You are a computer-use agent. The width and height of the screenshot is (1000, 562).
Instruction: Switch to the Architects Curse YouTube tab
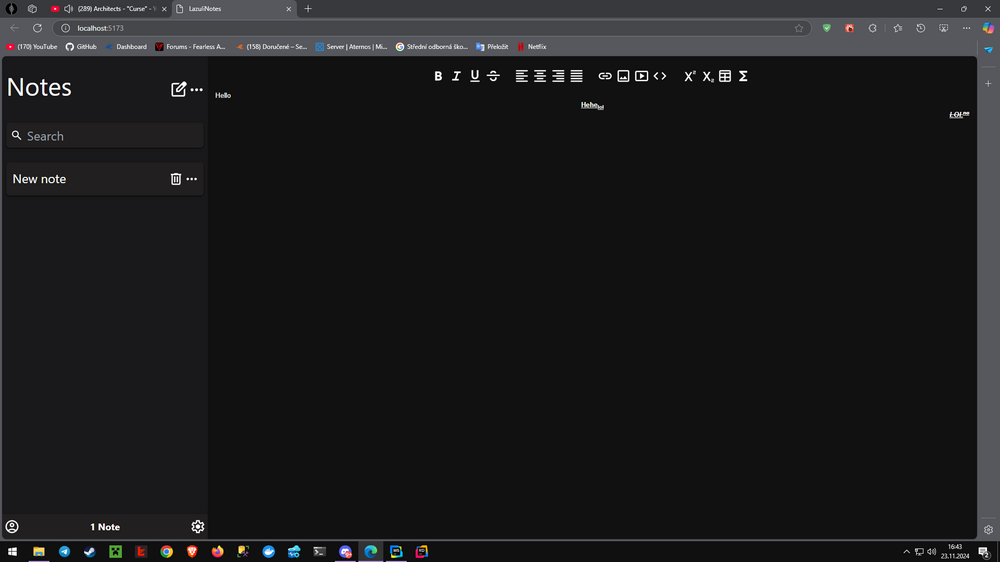coord(107,9)
